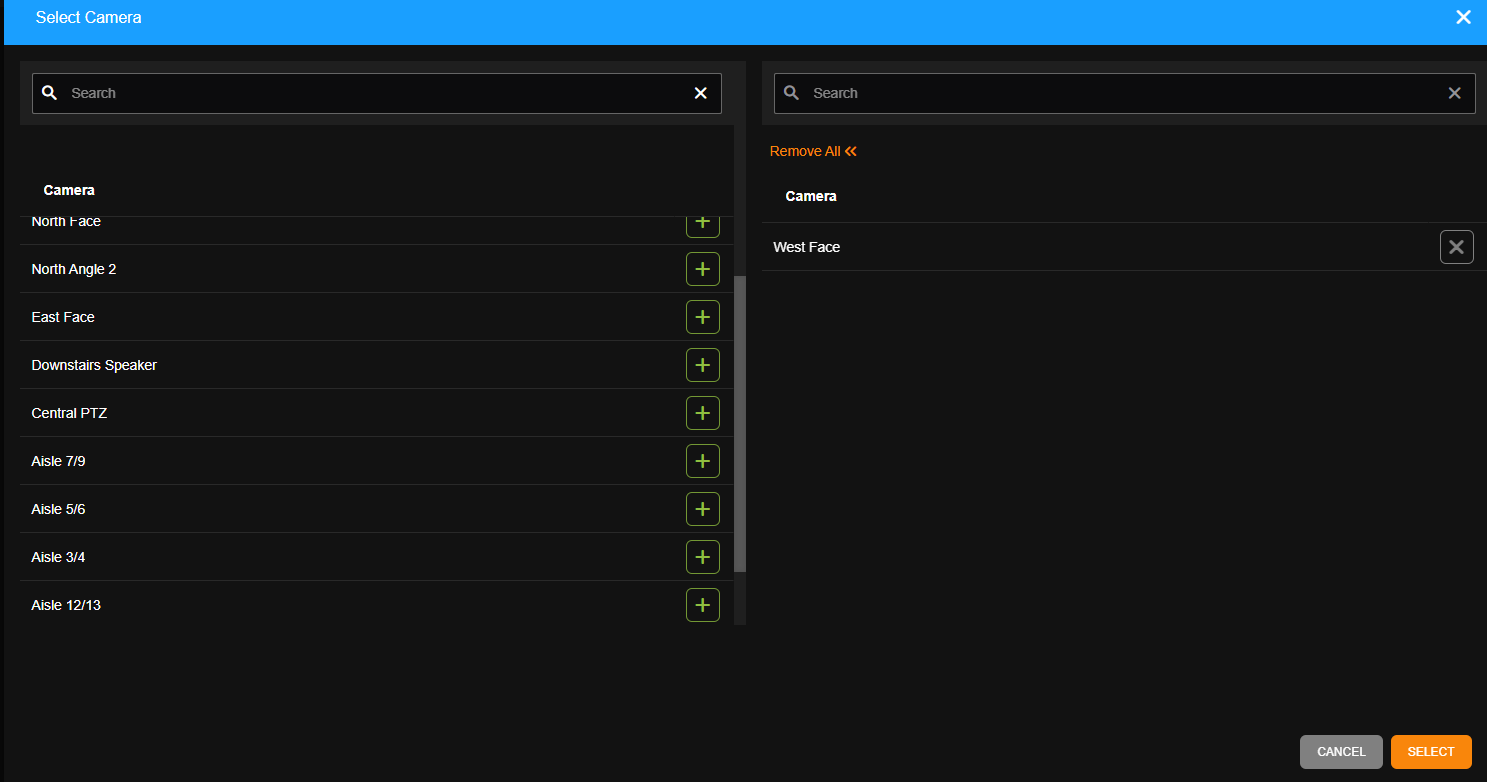Viewport: 1487px width, 782px height.
Task: Add North Angle 2 via green plus icon
Action: 703,269
